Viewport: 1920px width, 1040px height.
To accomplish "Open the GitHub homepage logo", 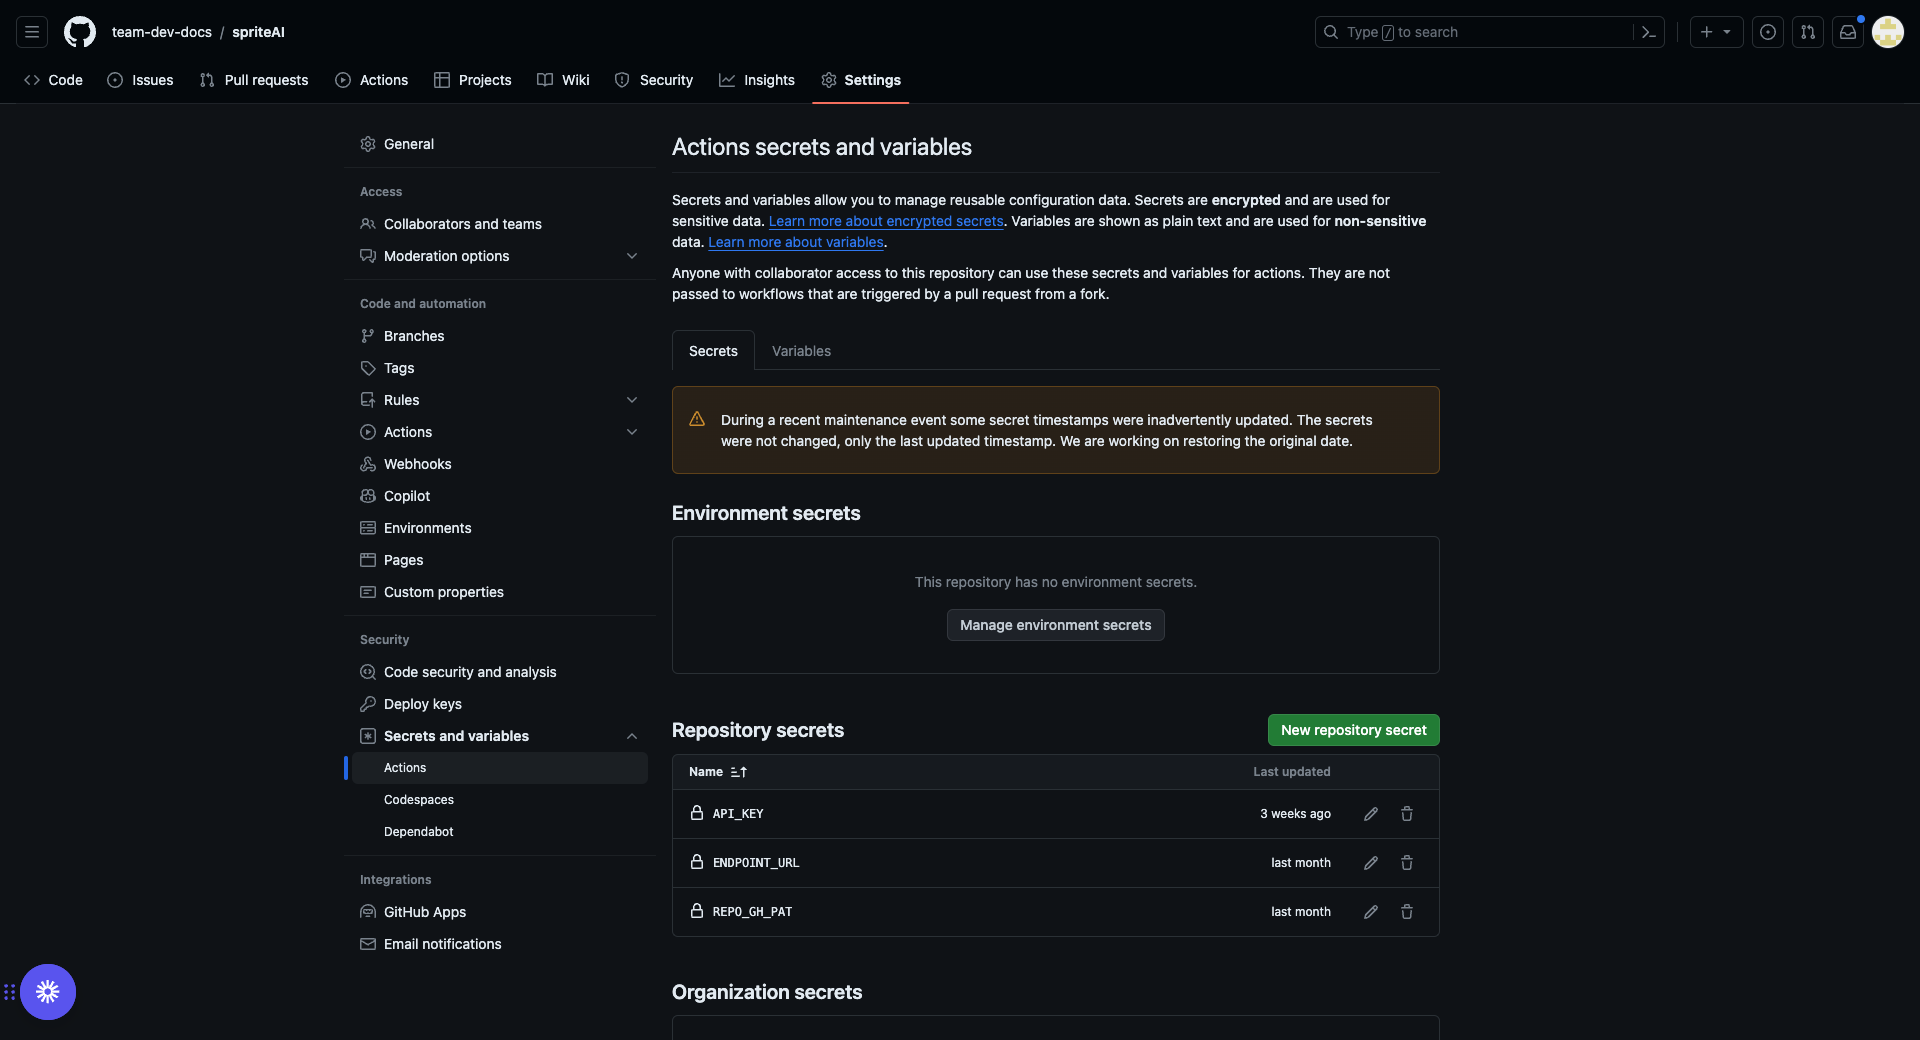I will click(80, 32).
